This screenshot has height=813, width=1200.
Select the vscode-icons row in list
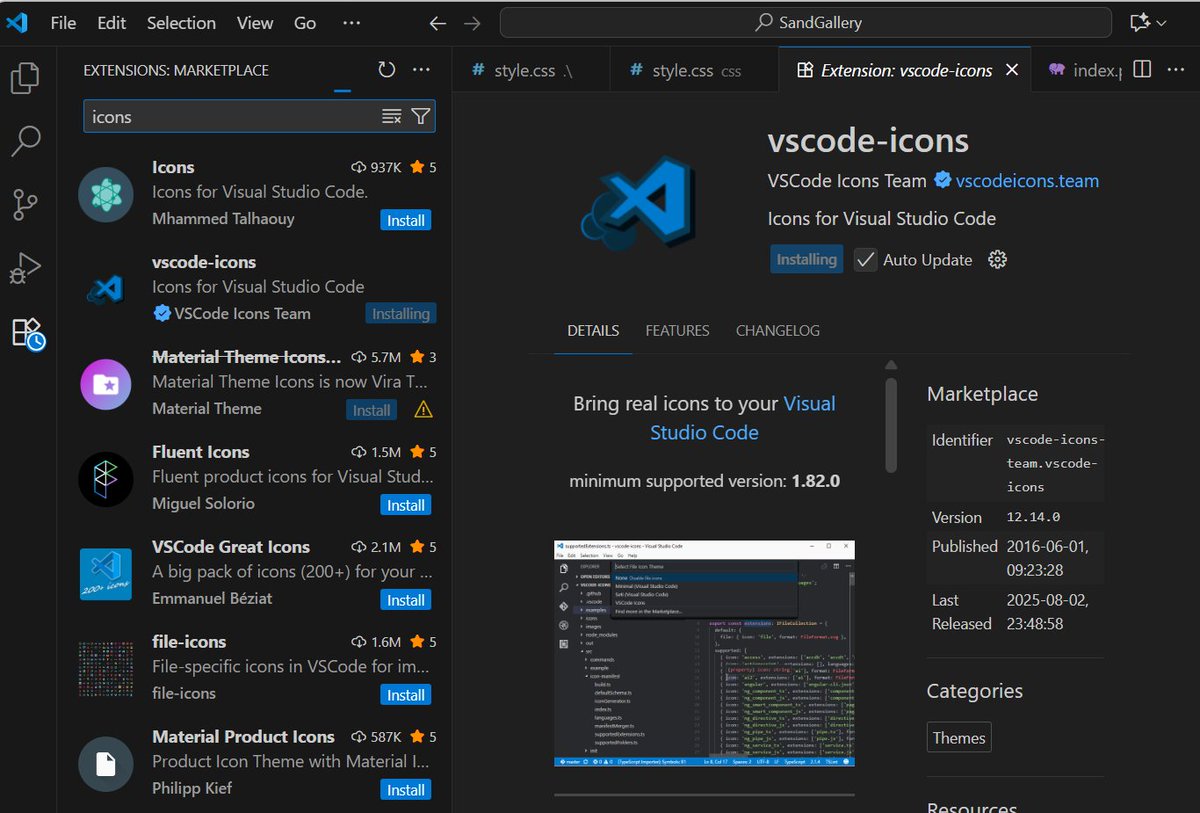click(x=254, y=289)
